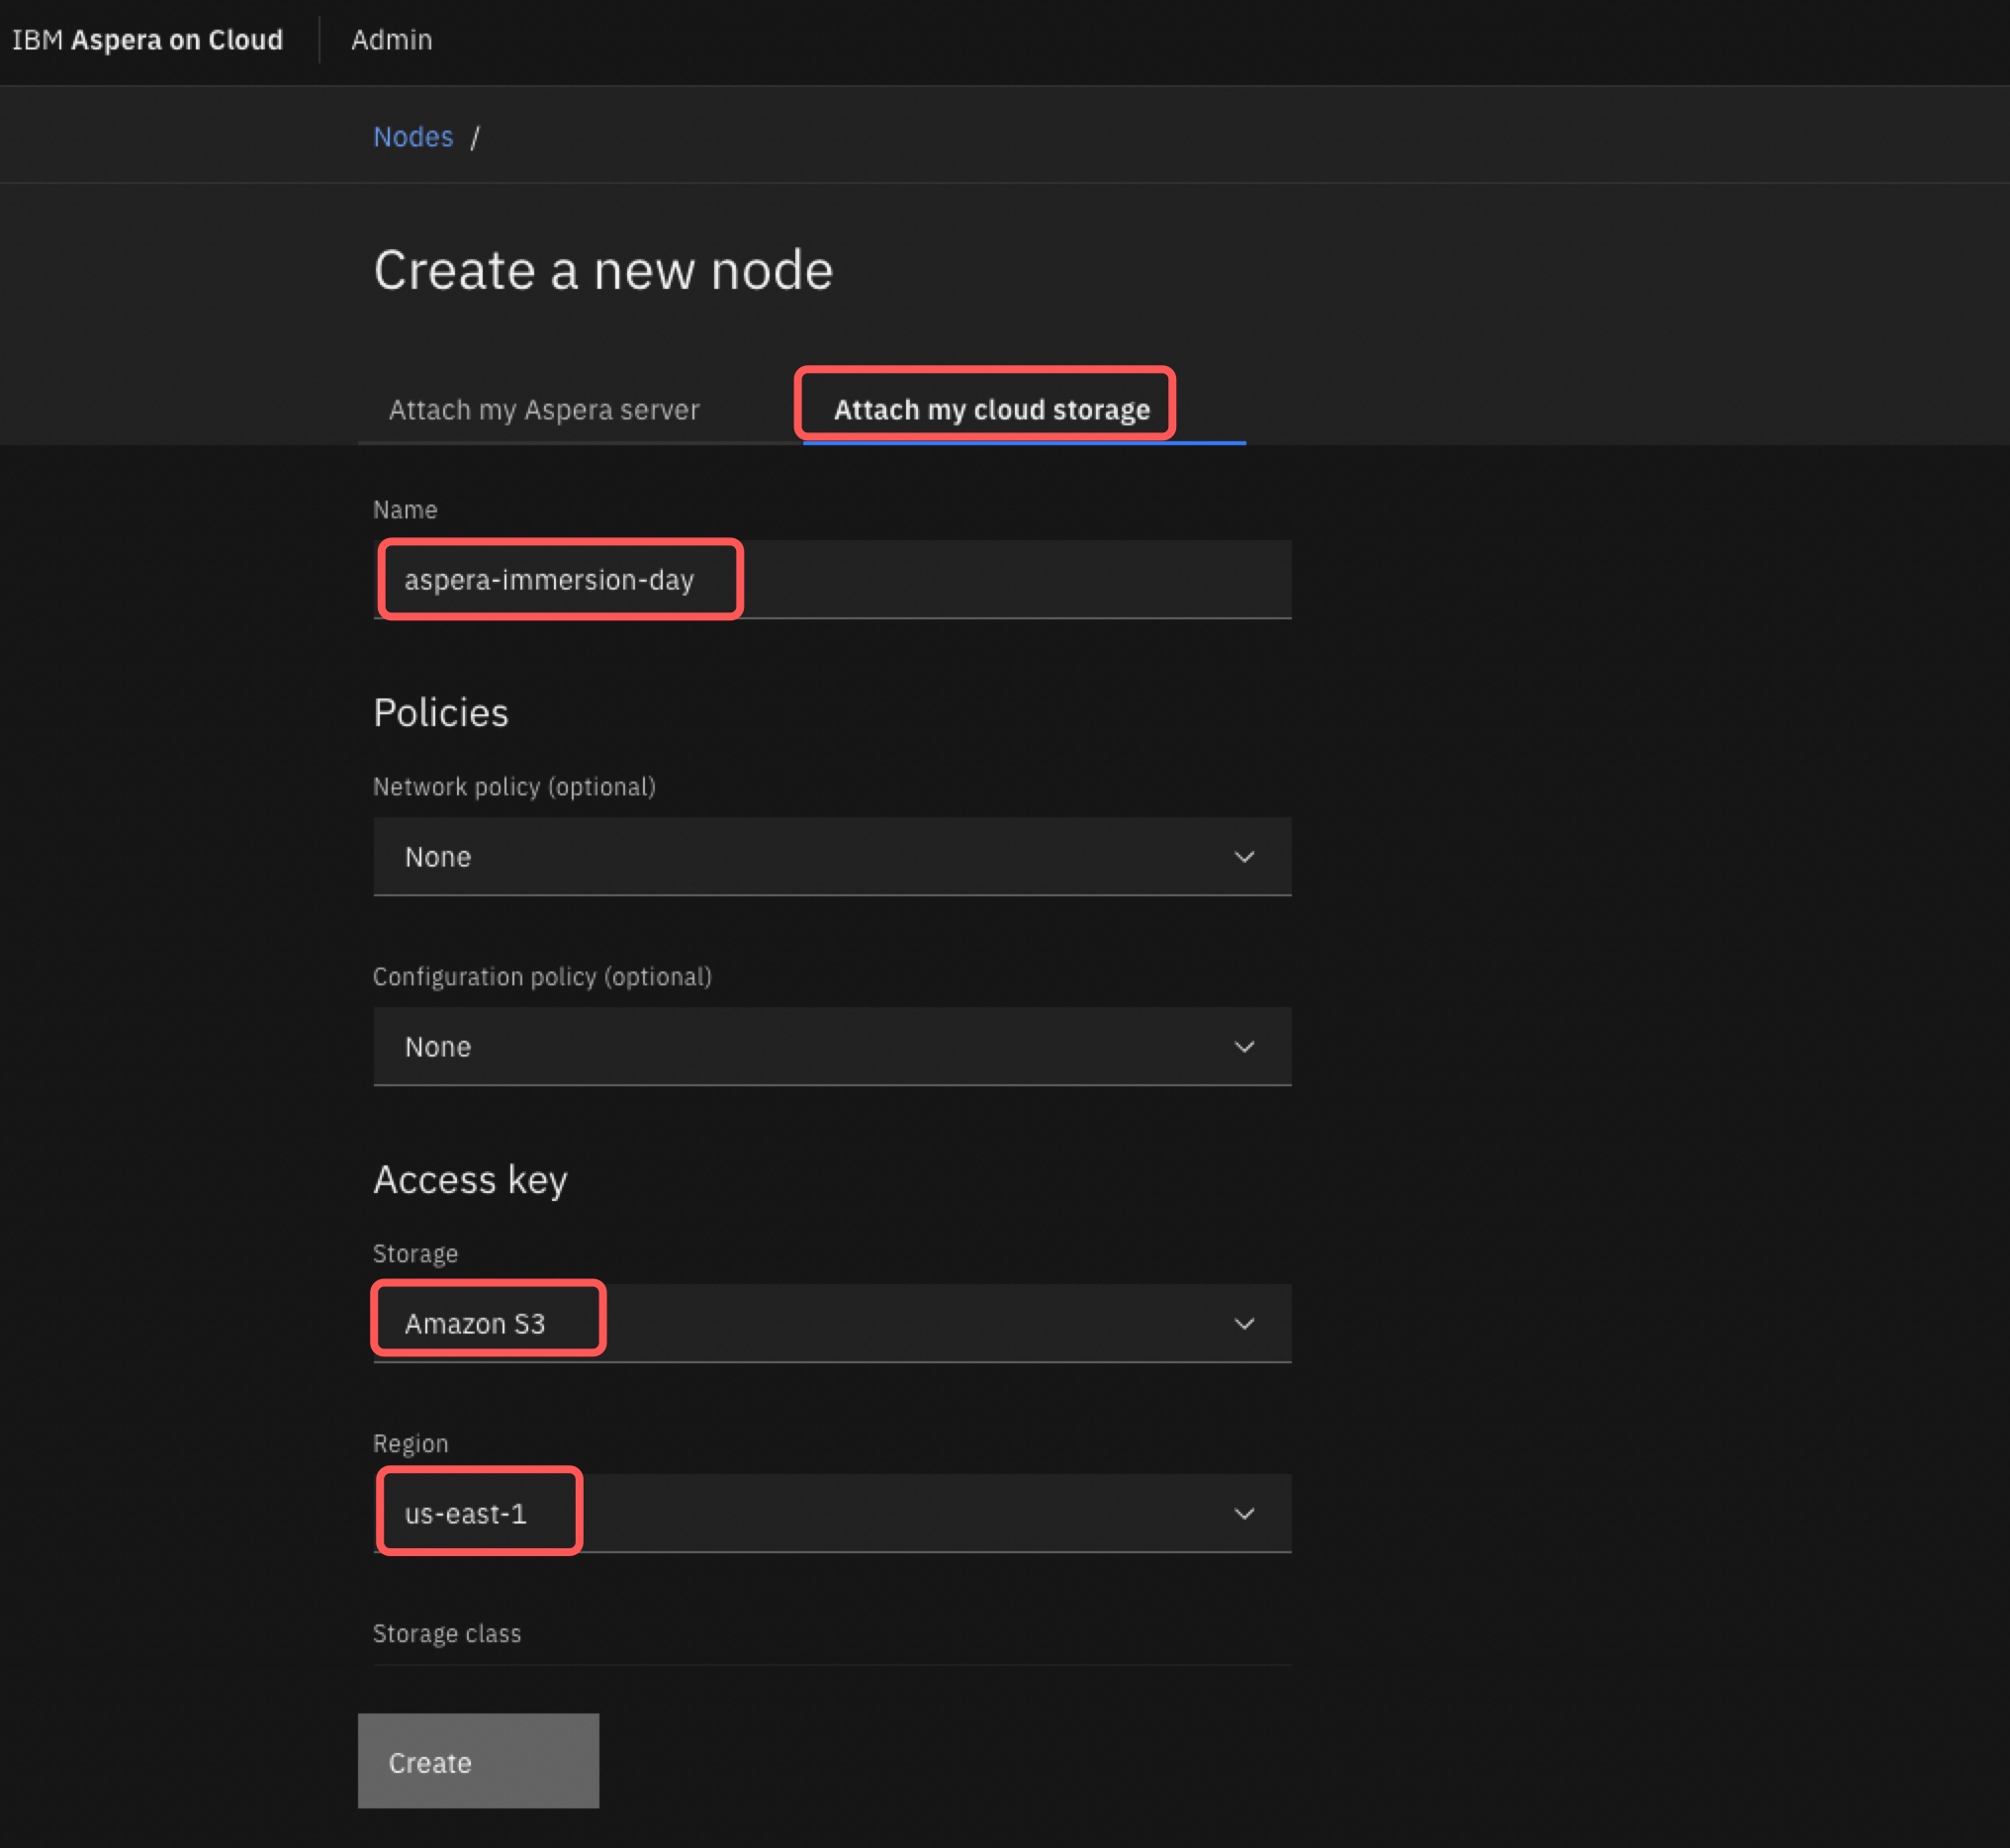Image resolution: width=2010 pixels, height=1848 pixels.
Task: Click the Create button
Action: [x=478, y=1762]
